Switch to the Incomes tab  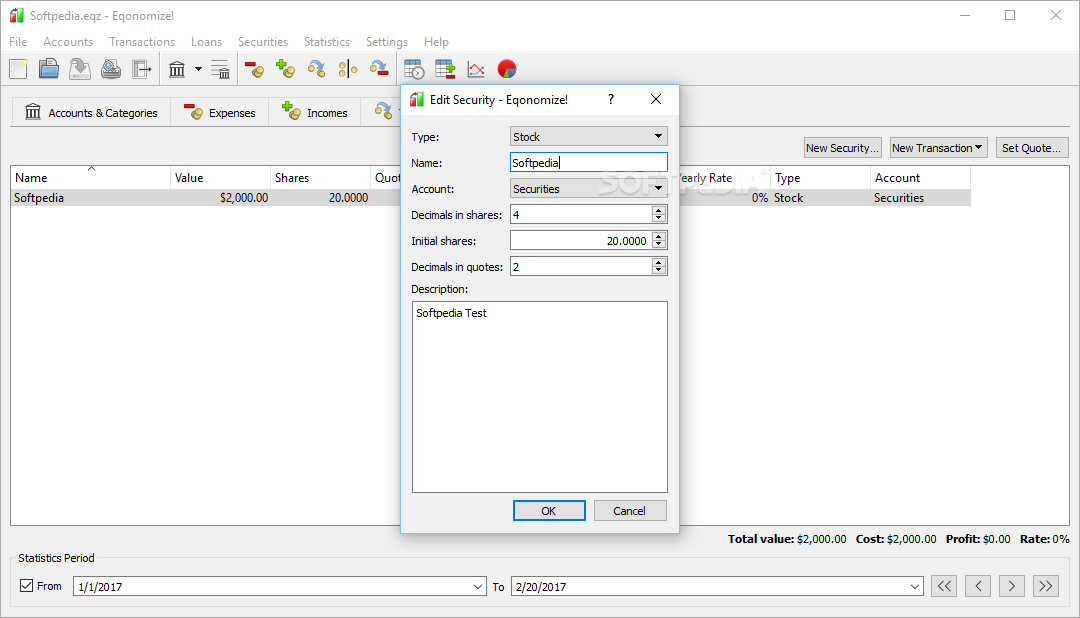(315, 112)
